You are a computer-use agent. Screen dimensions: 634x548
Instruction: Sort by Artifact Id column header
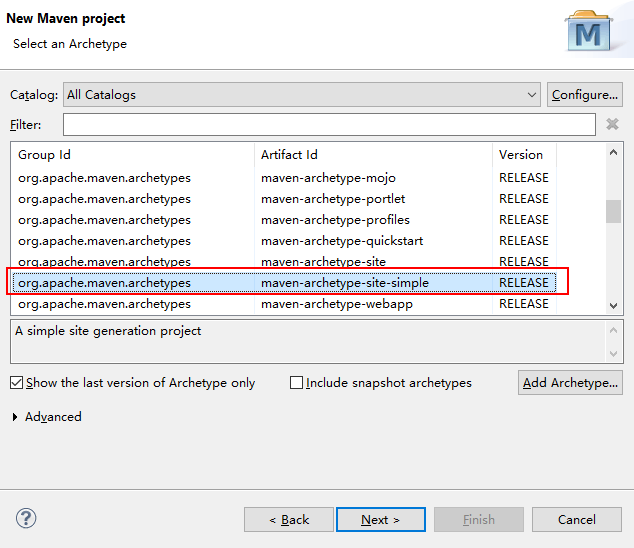(374, 154)
